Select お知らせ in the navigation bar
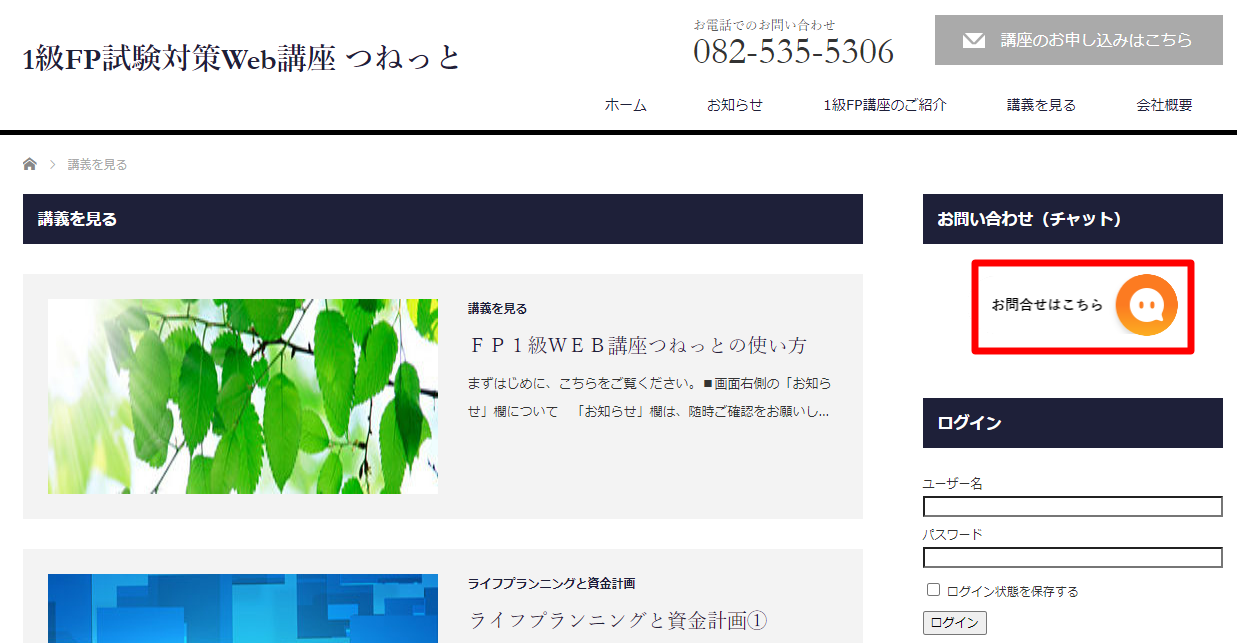1237x643 pixels. click(x=734, y=105)
